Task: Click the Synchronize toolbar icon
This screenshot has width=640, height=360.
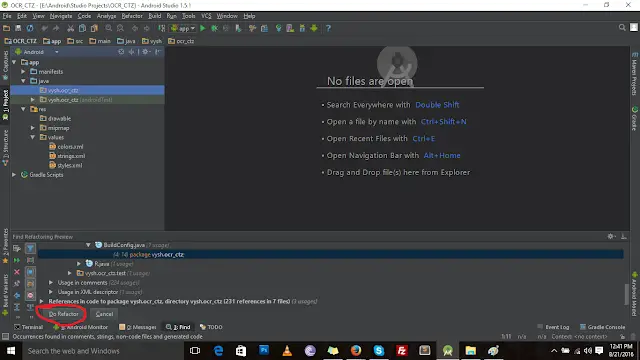Action: 30,28
